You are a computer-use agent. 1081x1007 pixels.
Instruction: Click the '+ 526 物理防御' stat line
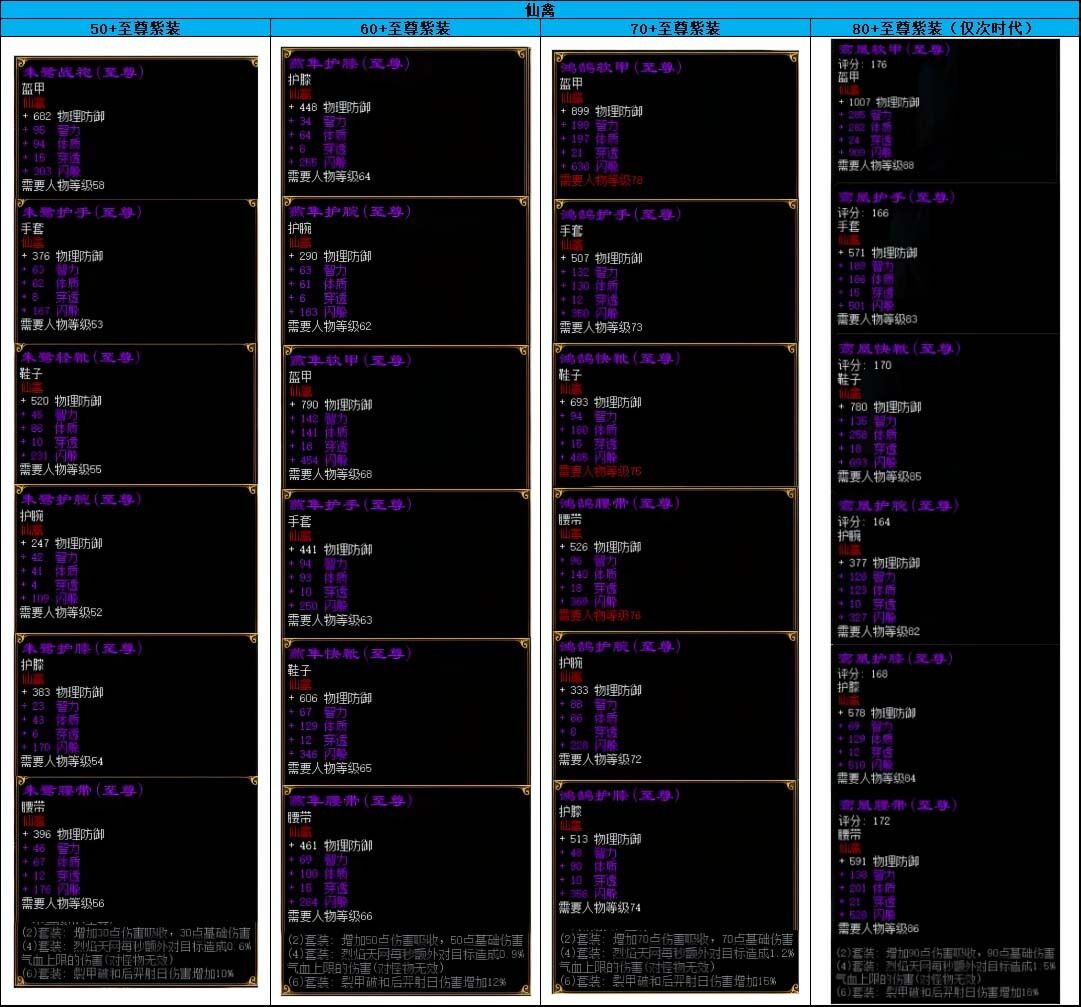pos(600,547)
